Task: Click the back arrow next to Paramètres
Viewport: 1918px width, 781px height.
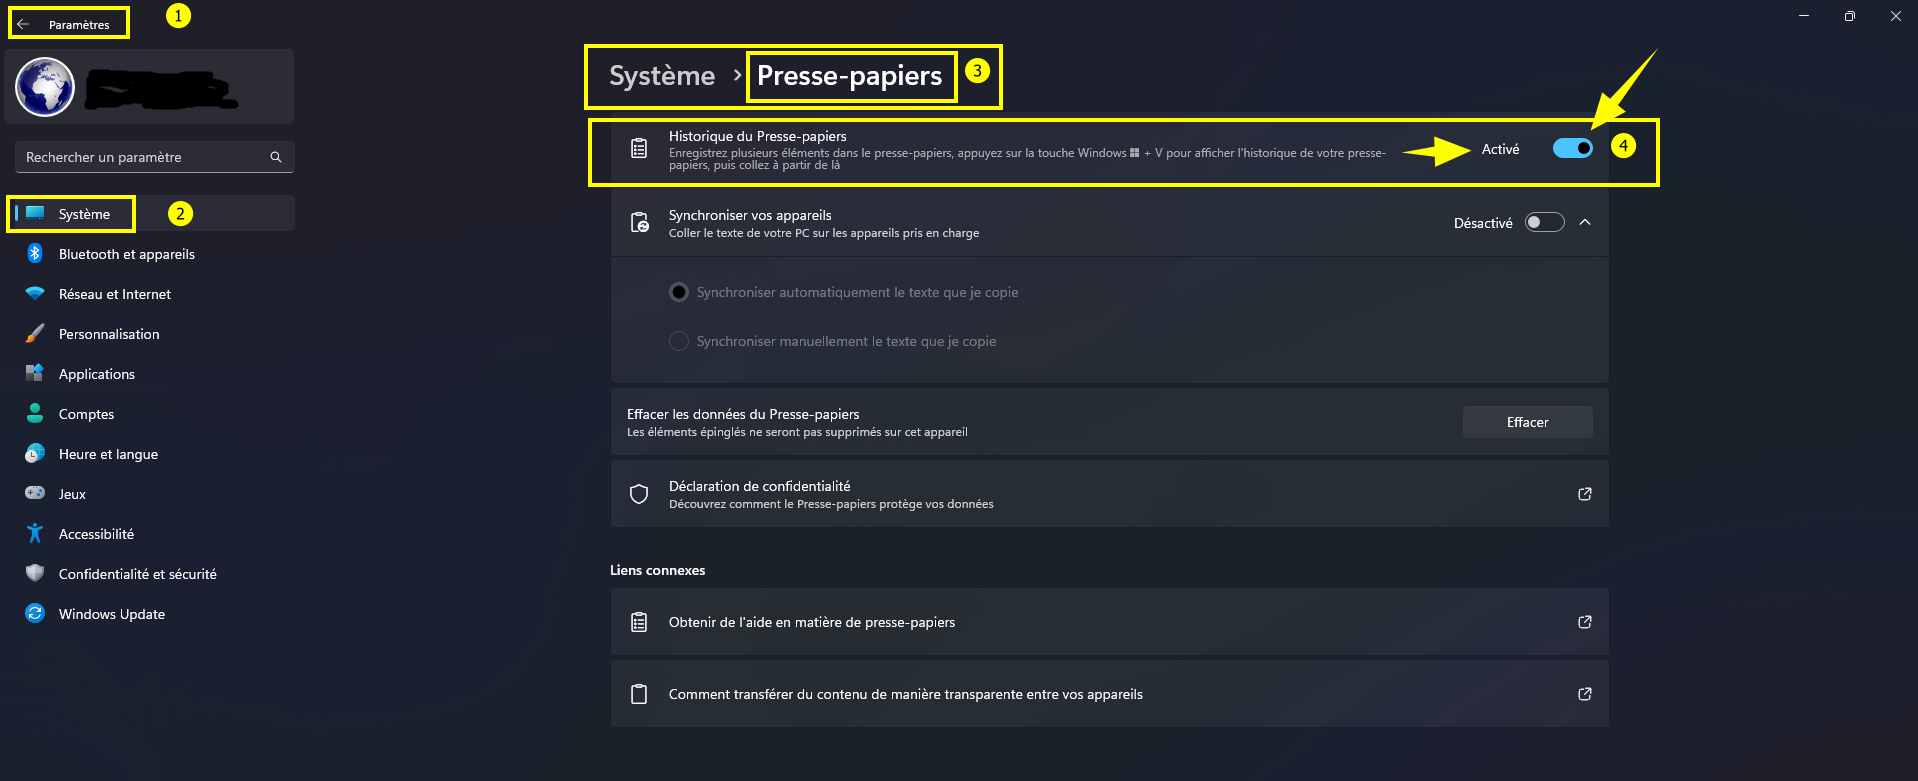Action: point(23,24)
